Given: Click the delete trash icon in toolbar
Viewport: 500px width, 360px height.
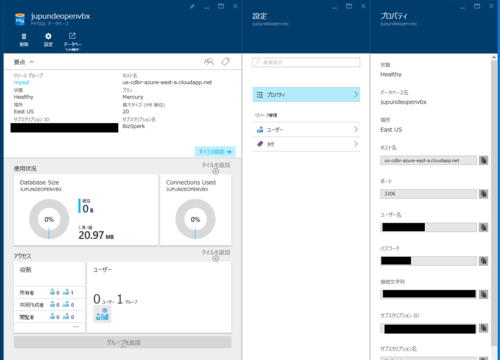Looking at the screenshot, I should (x=24, y=36).
